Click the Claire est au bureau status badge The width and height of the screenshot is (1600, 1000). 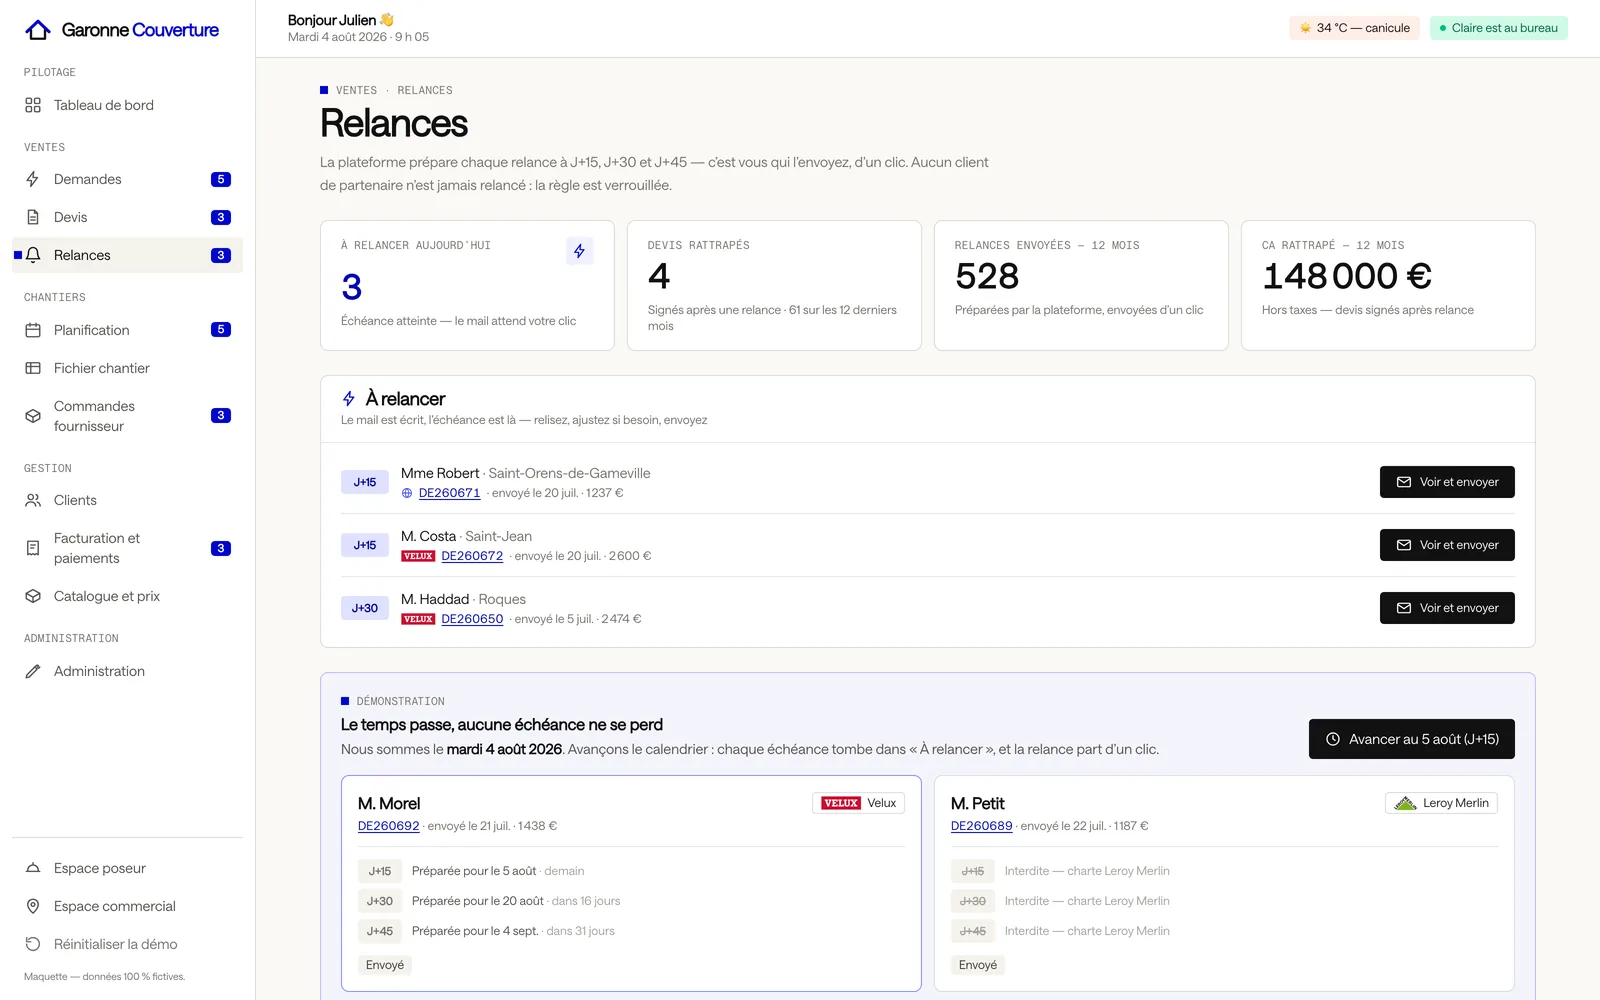(x=1499, y=28)
